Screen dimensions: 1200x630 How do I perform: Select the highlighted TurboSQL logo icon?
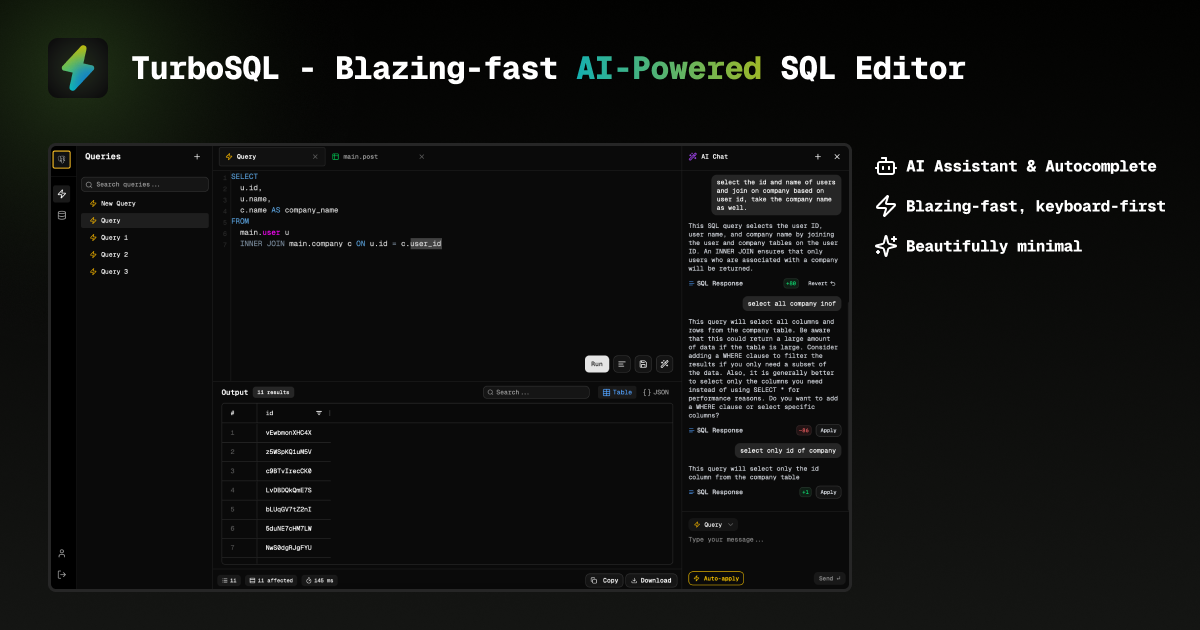pos(62,159)
